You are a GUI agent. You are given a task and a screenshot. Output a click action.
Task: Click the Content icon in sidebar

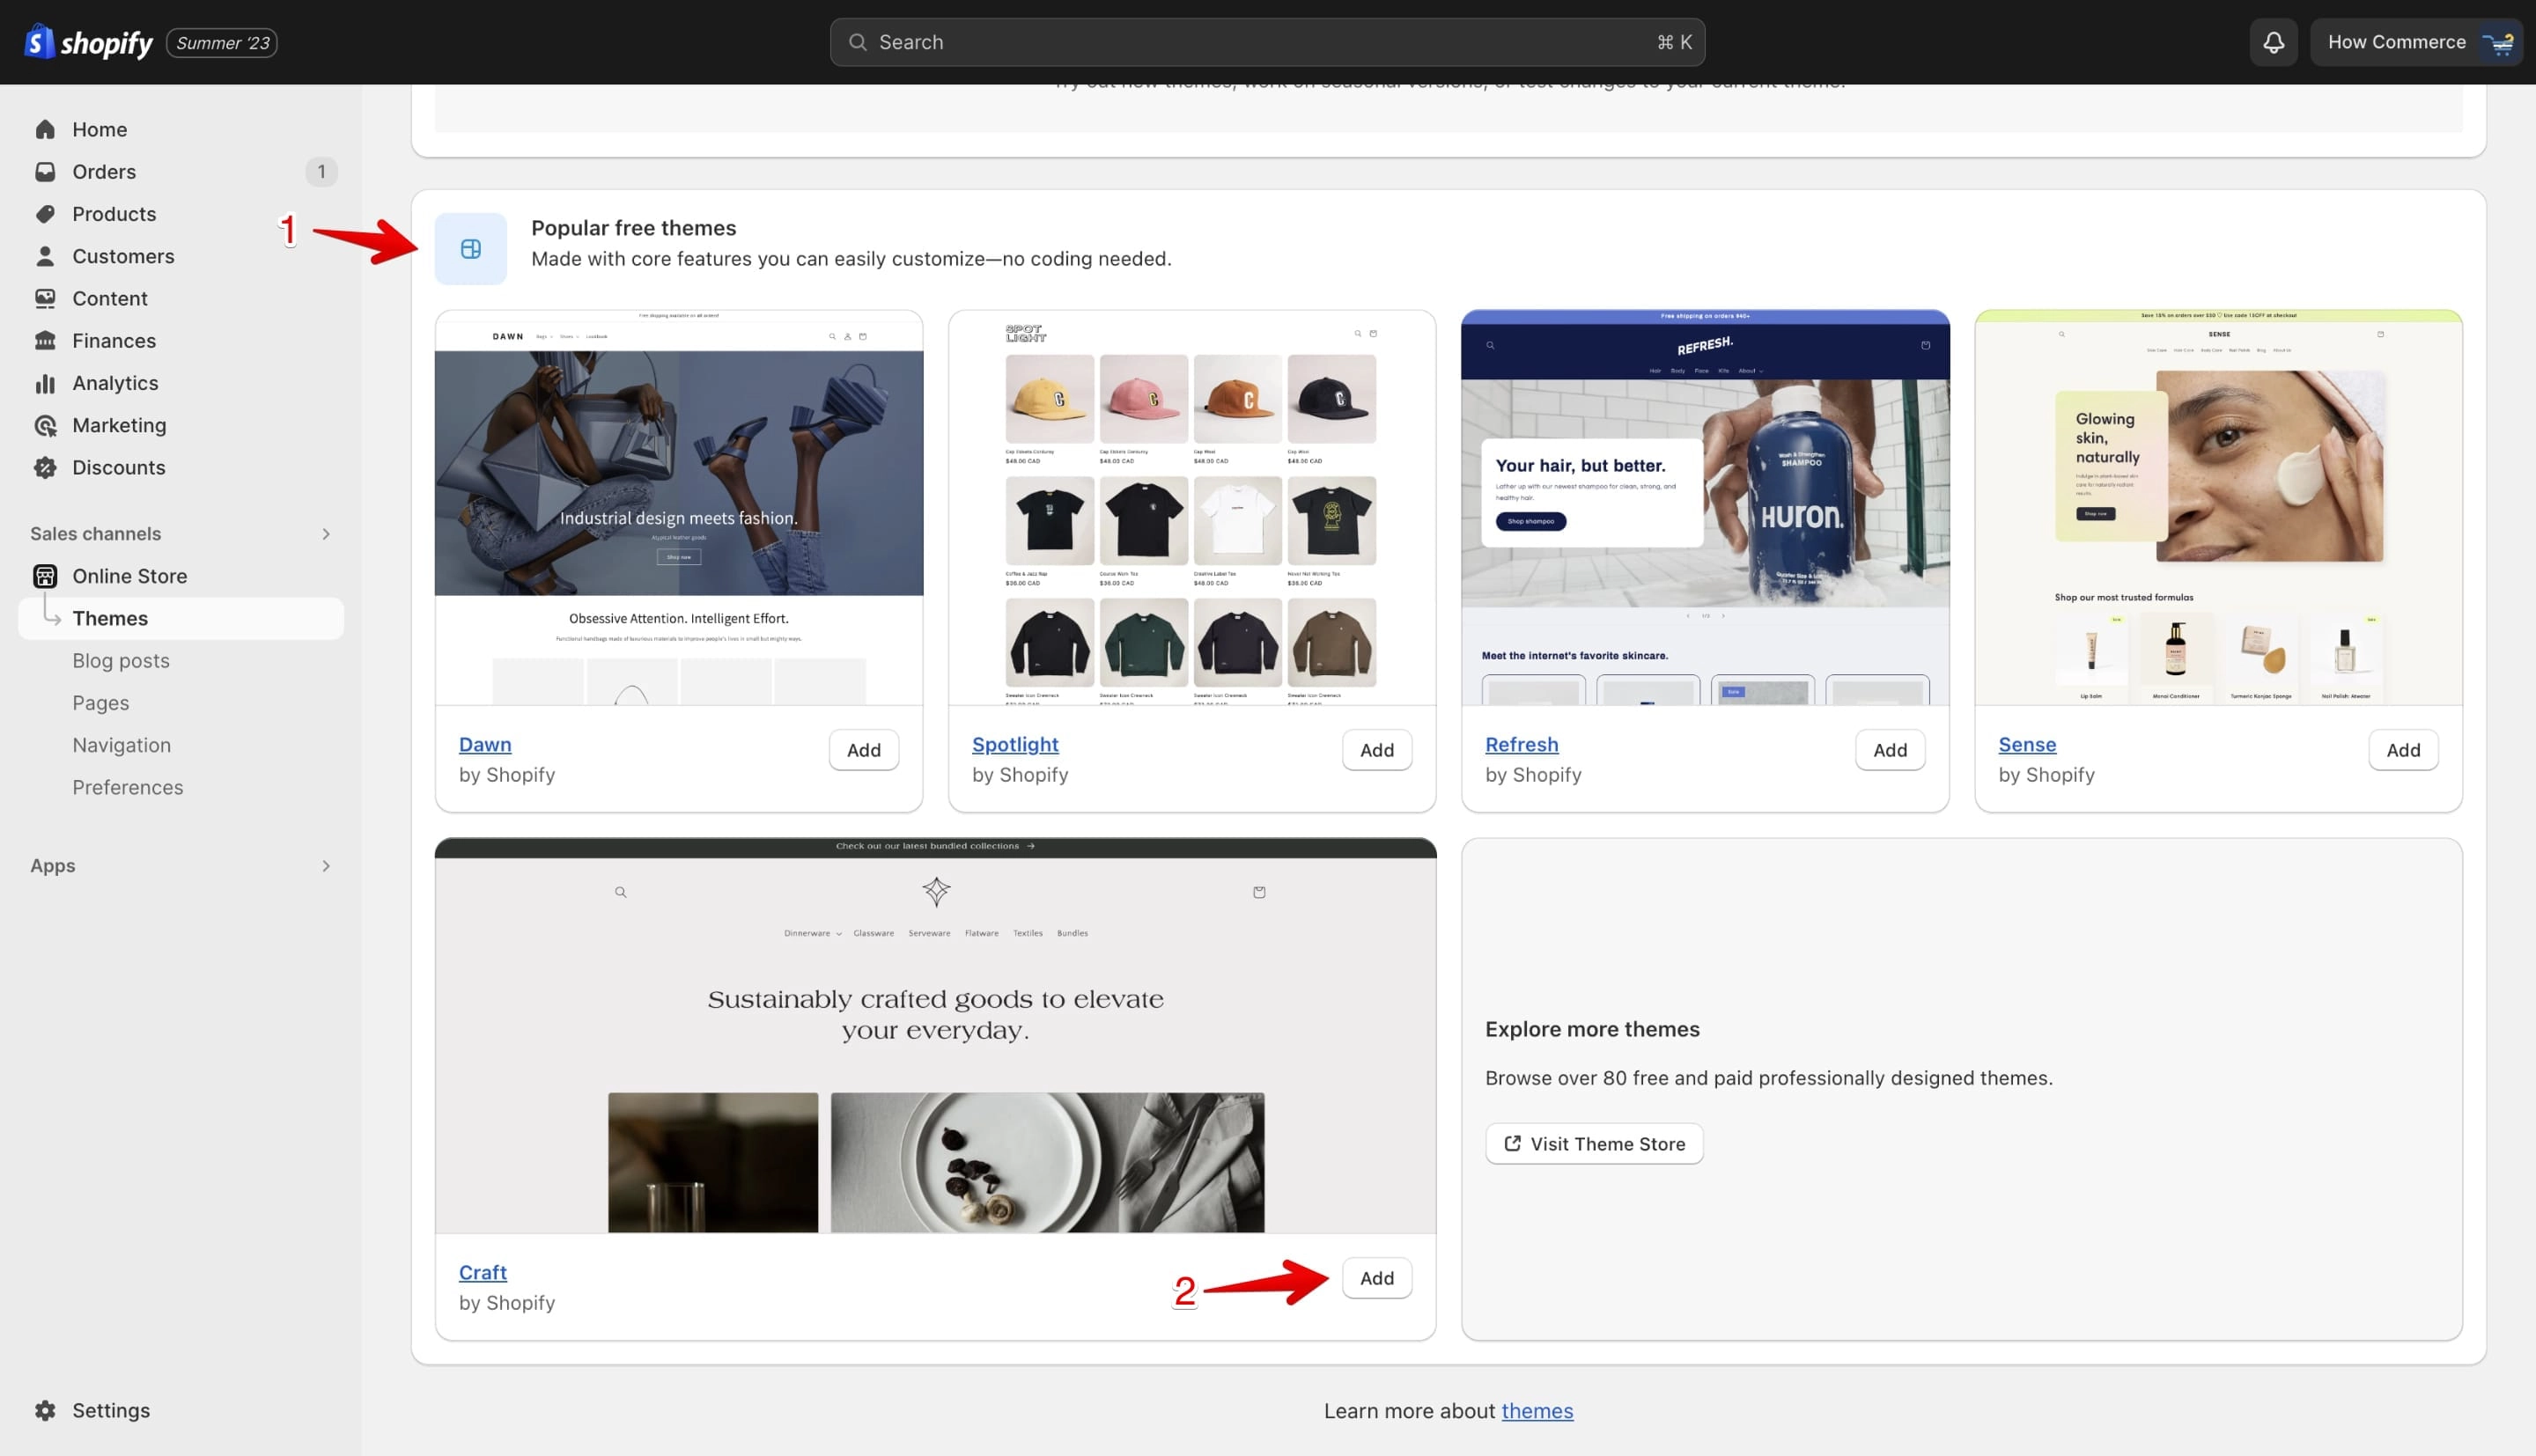[45, 298]
